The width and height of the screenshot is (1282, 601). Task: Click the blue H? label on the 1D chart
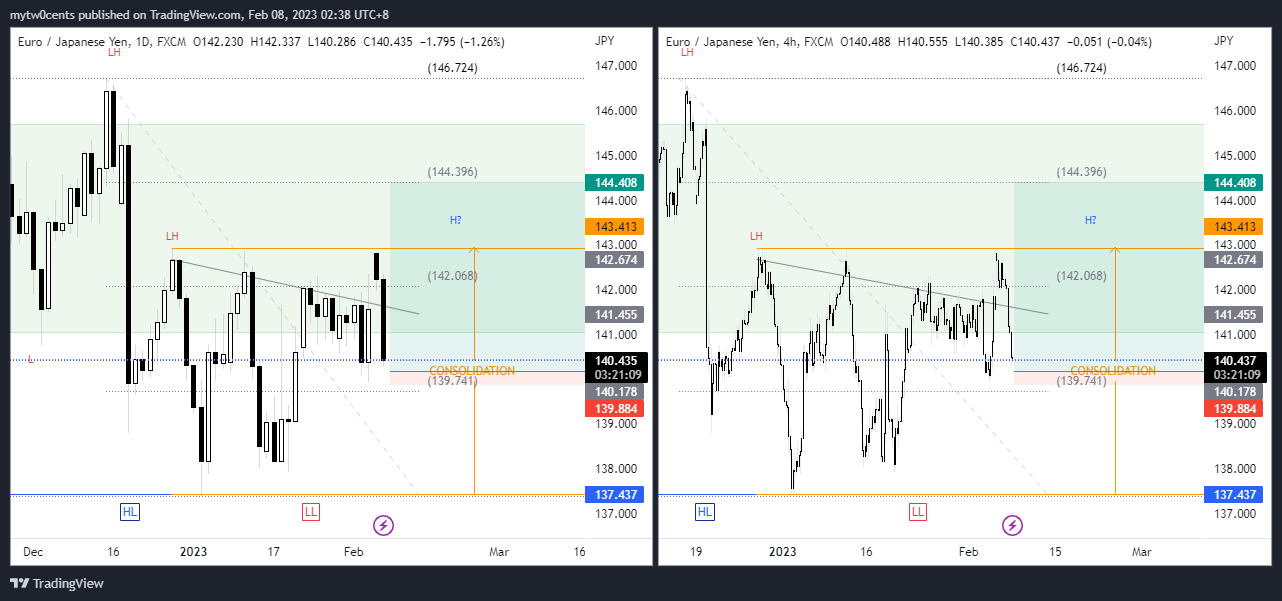point(455,219)
